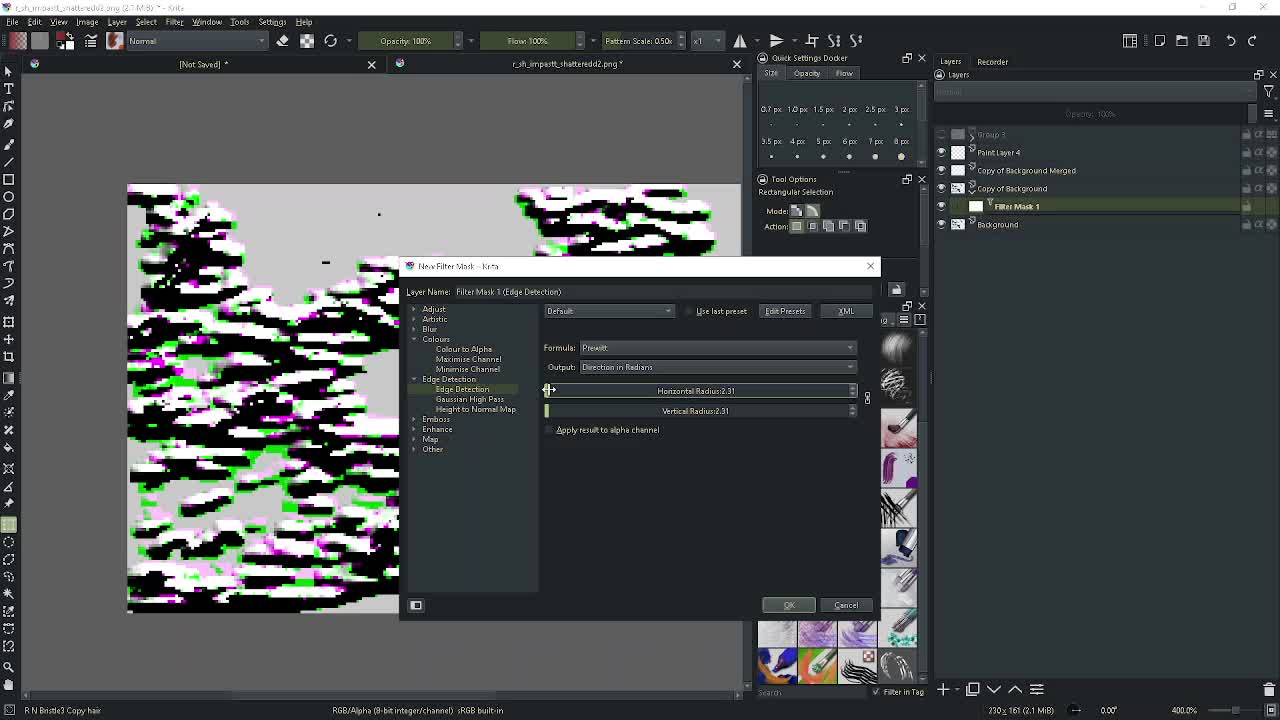The width and height of the screenshot is (1280, 720).
Task: Open the brush preset chooser thumbnail
Action: (x=114, y=41)
